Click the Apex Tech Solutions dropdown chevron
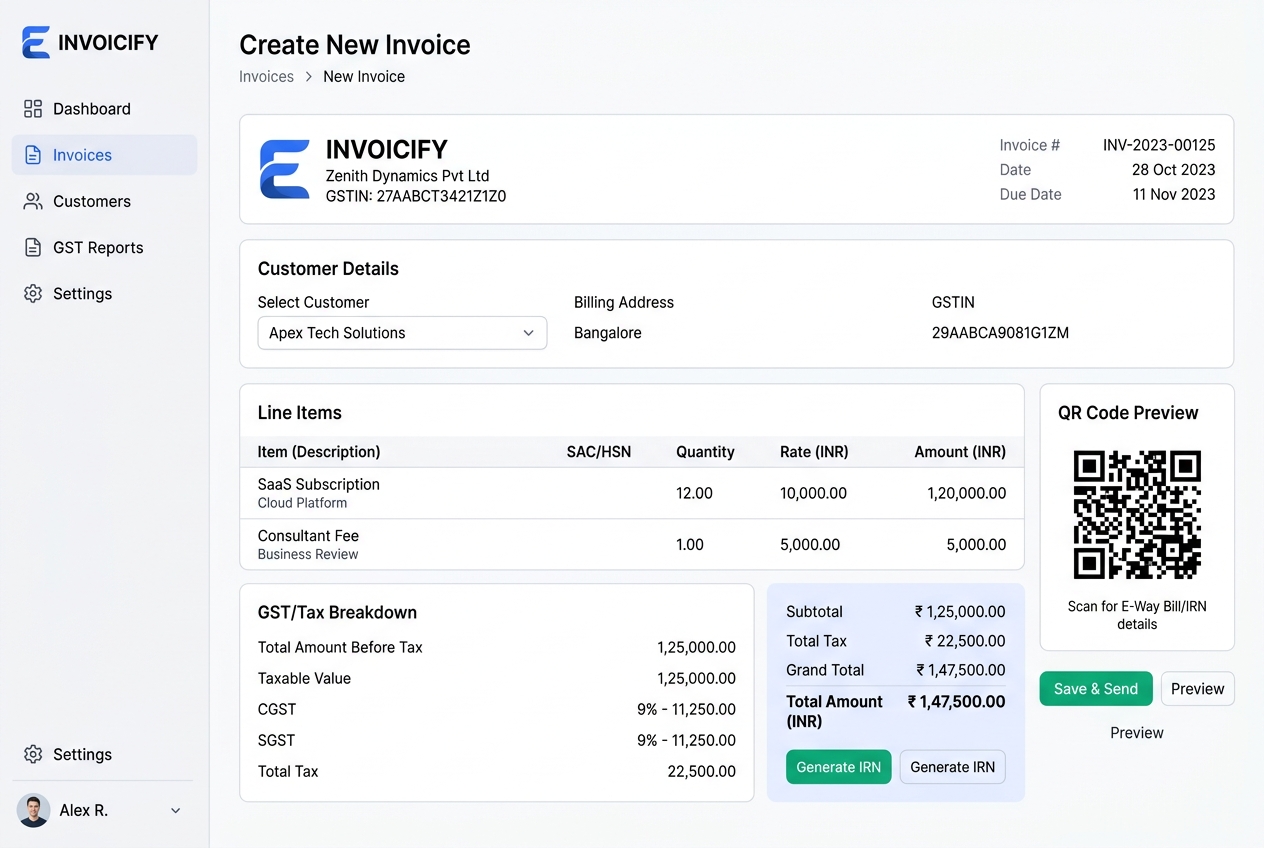1264x848 pixels. coord(528,333)
